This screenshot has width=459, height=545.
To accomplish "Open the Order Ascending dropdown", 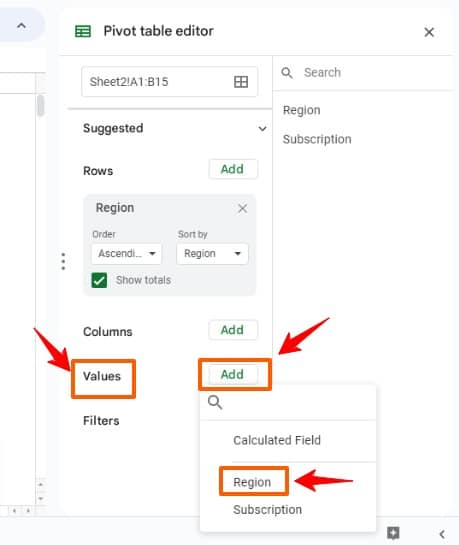I will coord(126,253).
